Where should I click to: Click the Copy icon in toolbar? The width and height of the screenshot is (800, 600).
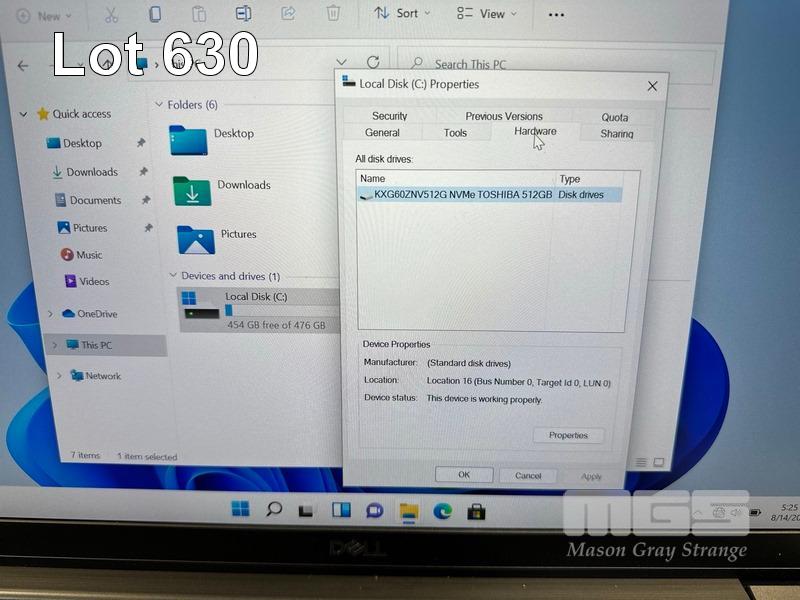[154, 14]
